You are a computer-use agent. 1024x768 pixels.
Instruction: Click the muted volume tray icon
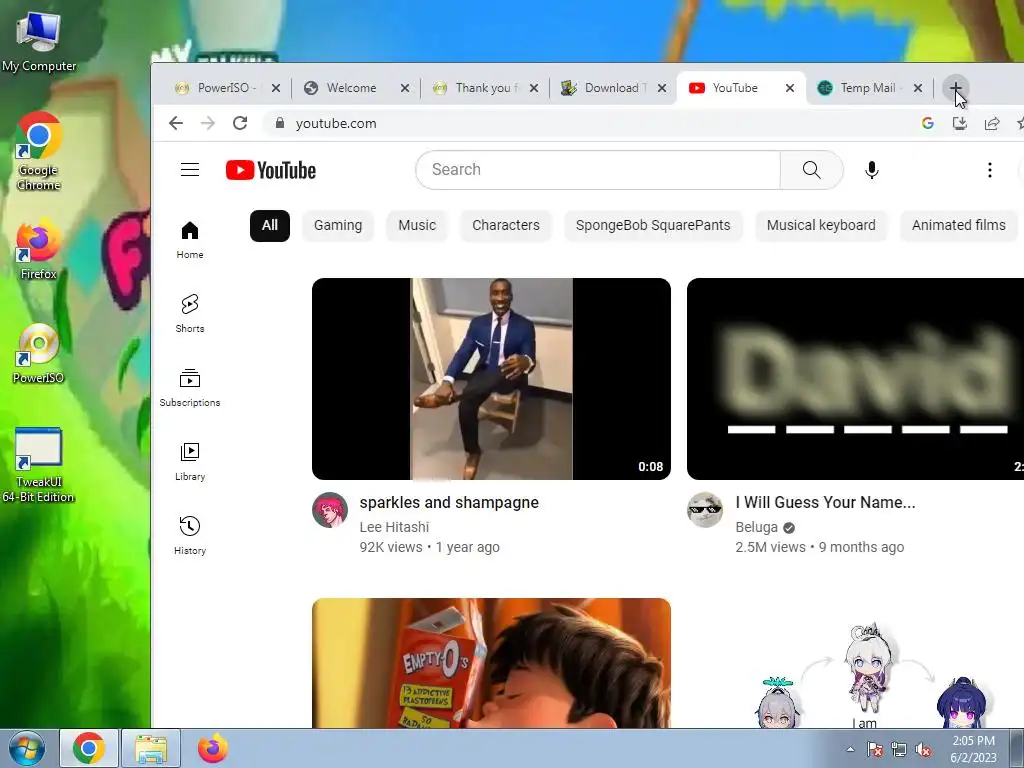(x=923, y=749)
